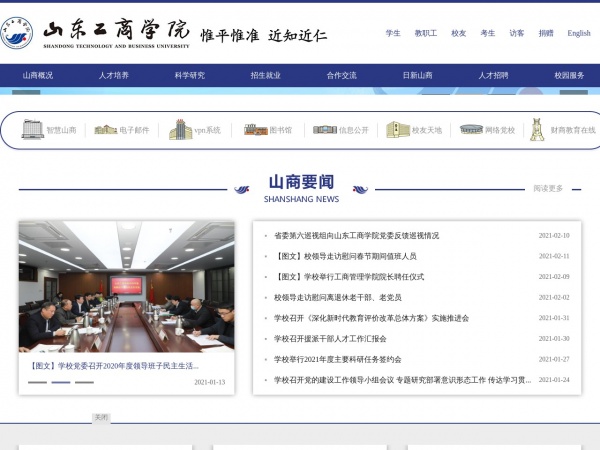This screenshot has width=600, height=450.
Task: Open the 招生就业 menu
Action: click(x=266, y=75)
